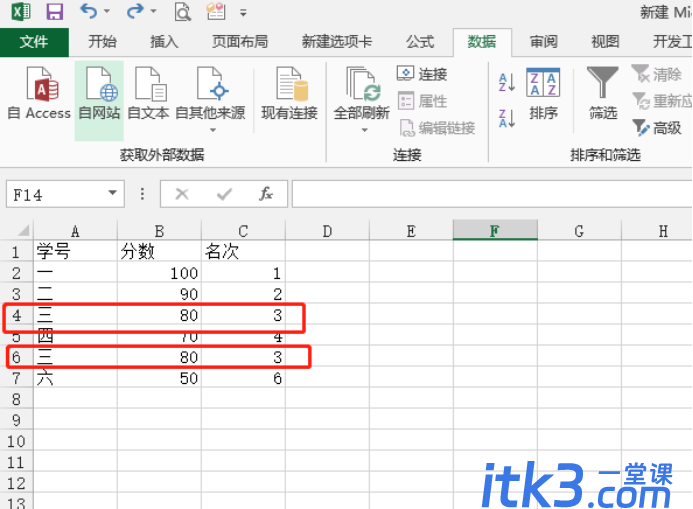Expand the 全部刷新 dropdown arrow
693x509 pixels.
click(365, 130)
